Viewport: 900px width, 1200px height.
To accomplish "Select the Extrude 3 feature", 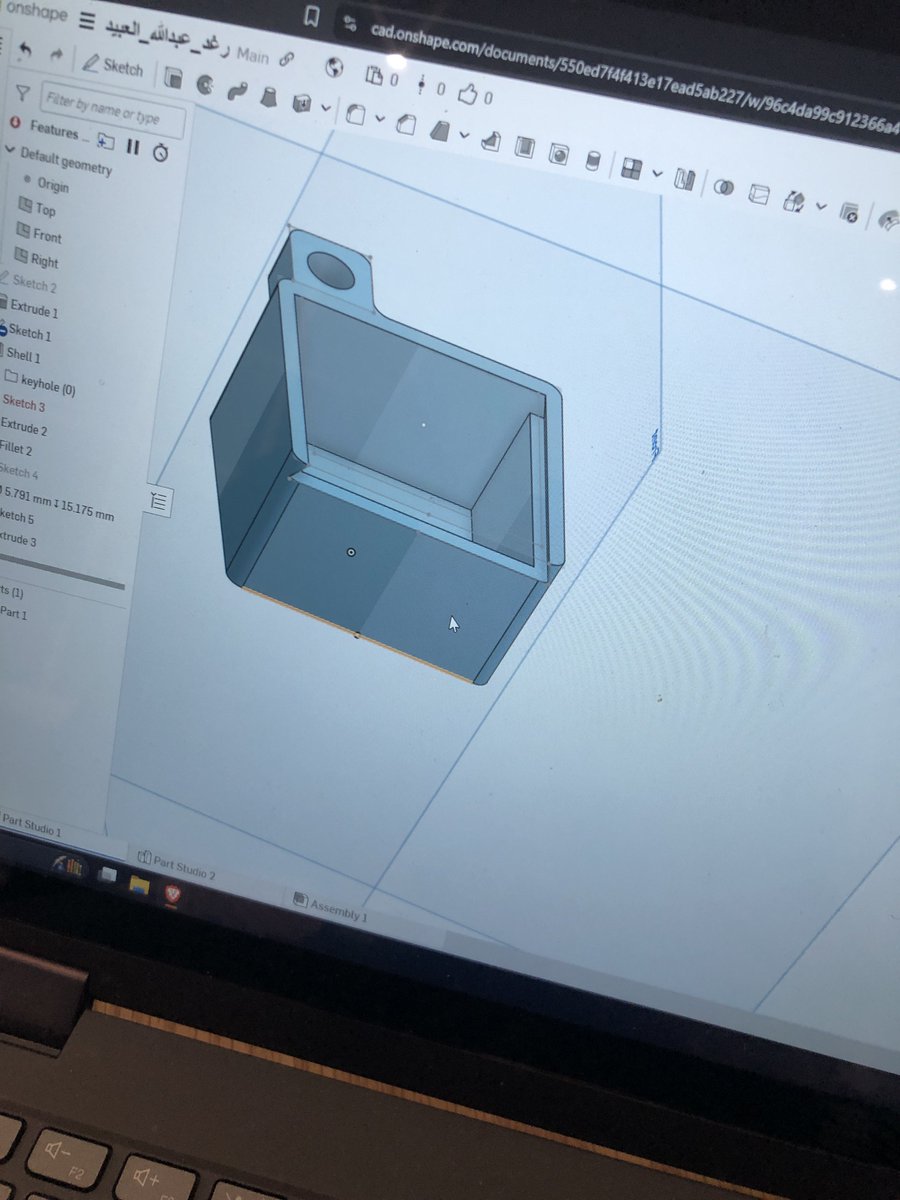I will click(x=18, y=540).
